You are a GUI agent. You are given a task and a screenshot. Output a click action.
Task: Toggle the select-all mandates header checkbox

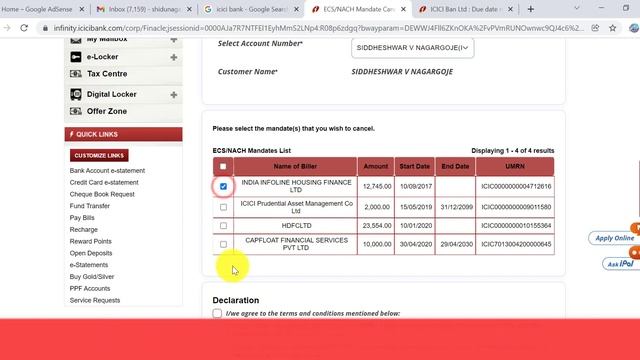click(x=223, y=167)
